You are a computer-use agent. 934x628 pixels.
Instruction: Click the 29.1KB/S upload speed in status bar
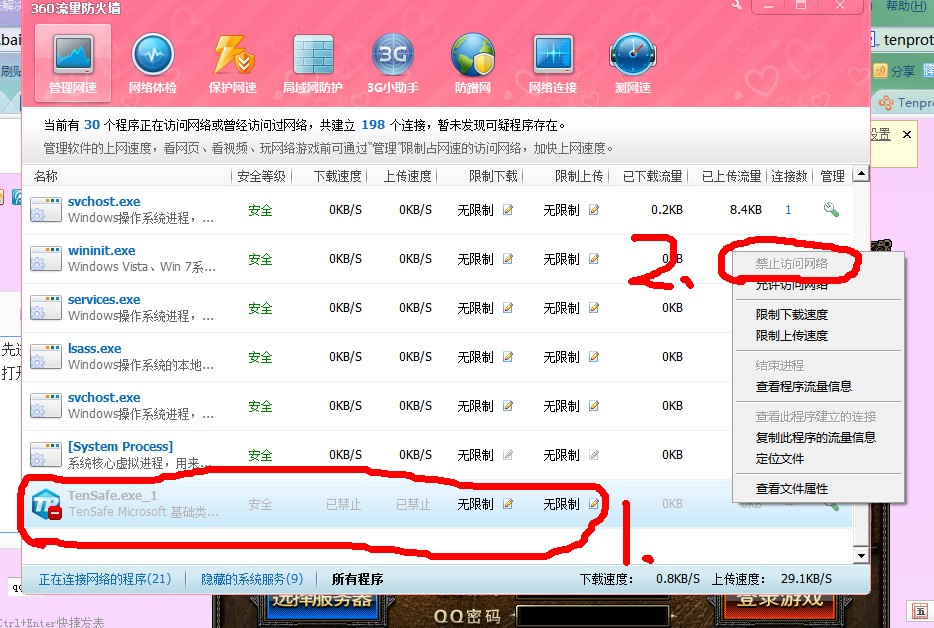[x=807, y=579]
